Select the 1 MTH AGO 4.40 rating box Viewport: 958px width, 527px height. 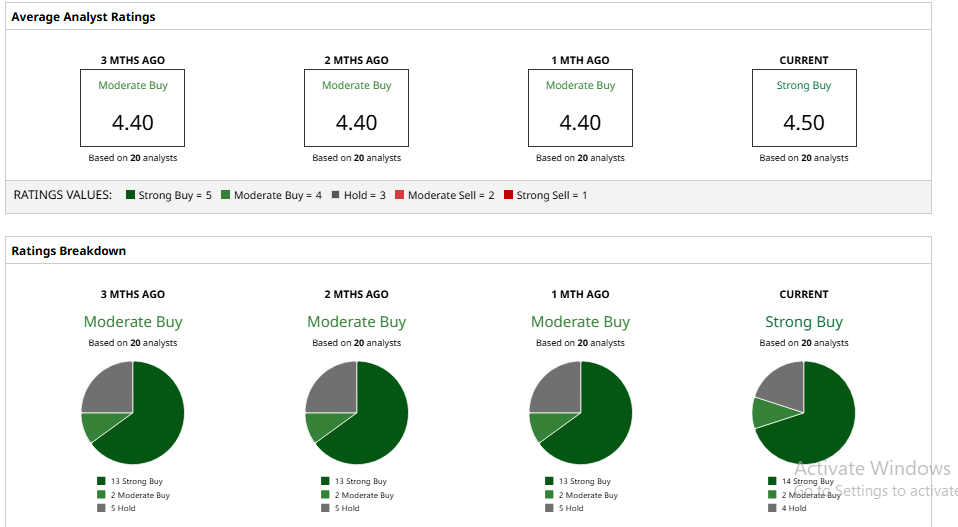point(580,108)
